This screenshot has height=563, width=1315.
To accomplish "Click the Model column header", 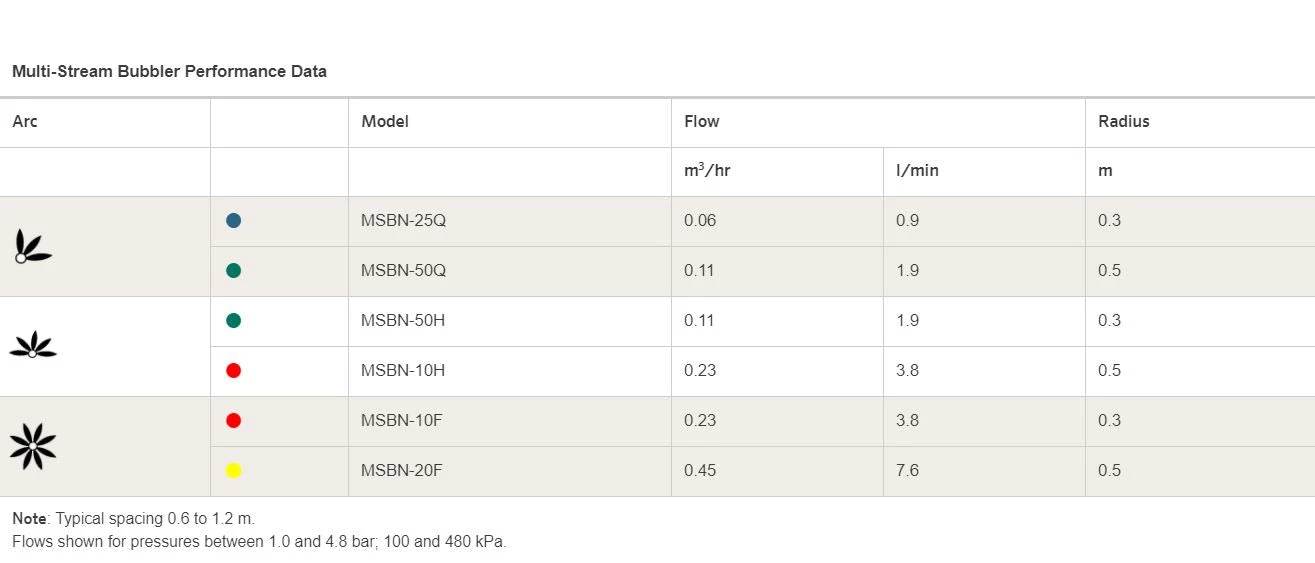I will coord(385,122).
